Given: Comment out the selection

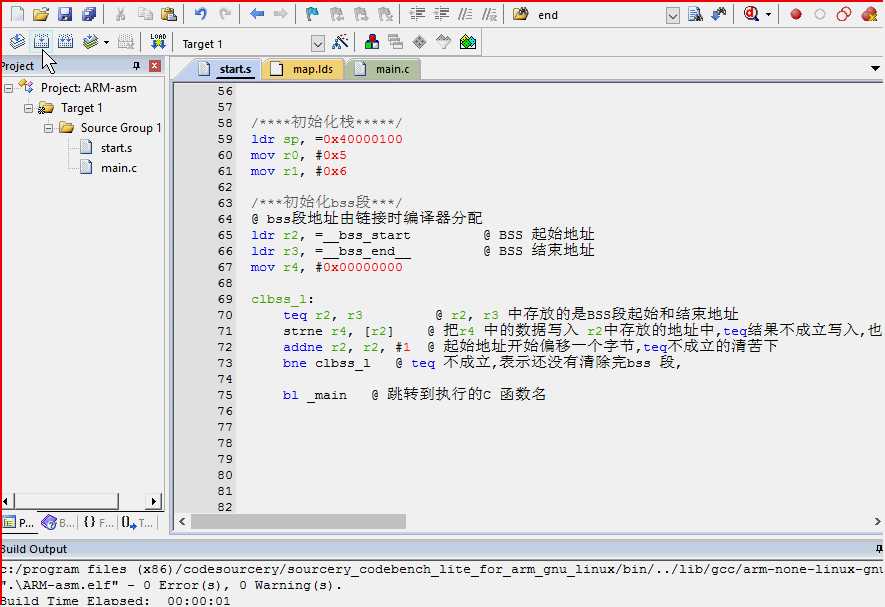Looking at the screenshot, I should (466, 14).
